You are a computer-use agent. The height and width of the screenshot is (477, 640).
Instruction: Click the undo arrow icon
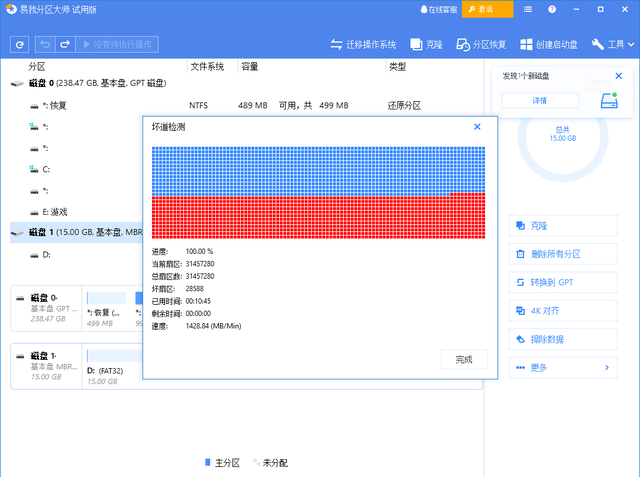pos(44,45)
